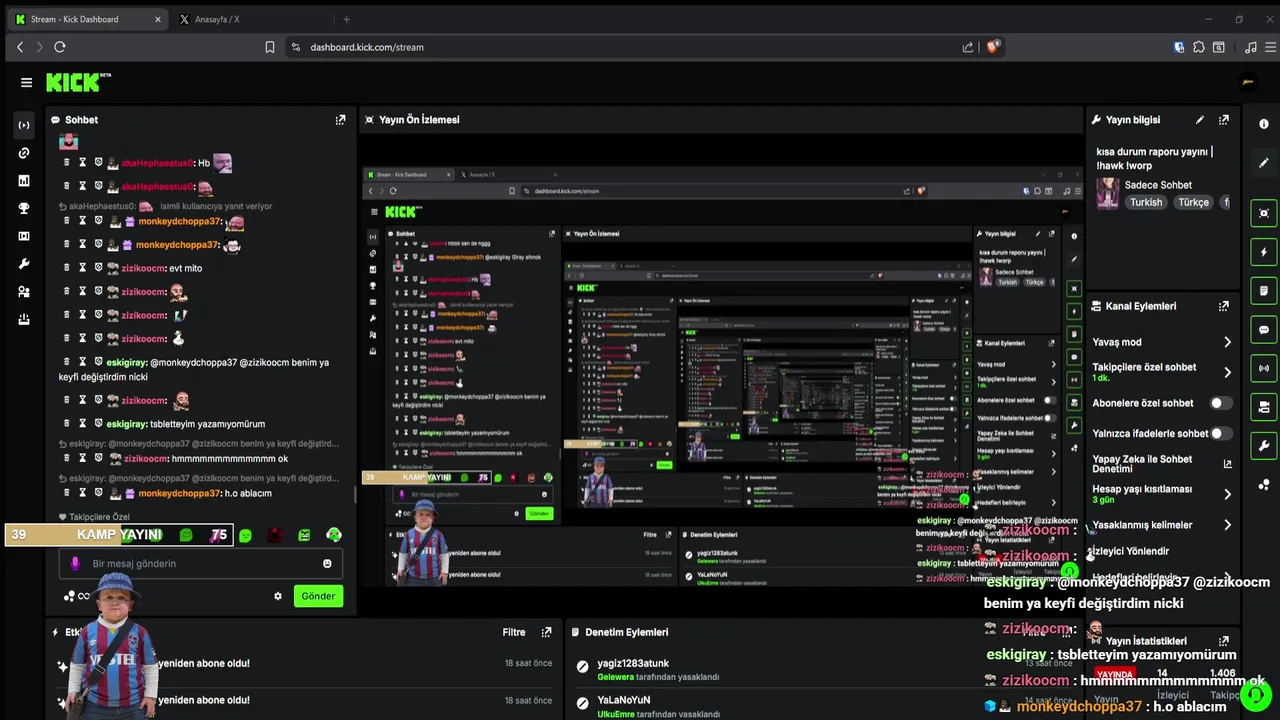Focus the 'Bir mesaj gönderin' input

click(x=200, y=563)
